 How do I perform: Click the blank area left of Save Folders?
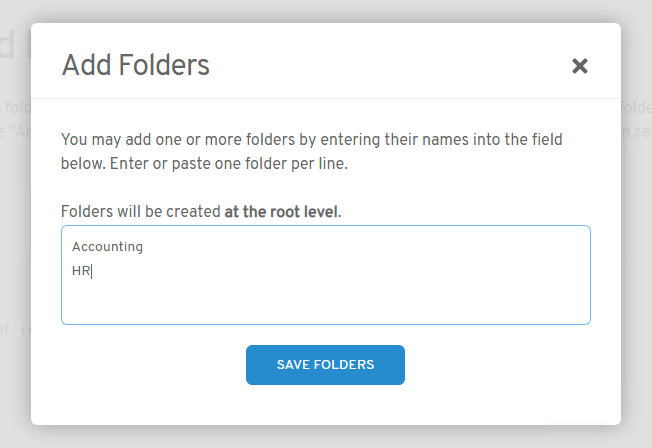pos(150,365)
